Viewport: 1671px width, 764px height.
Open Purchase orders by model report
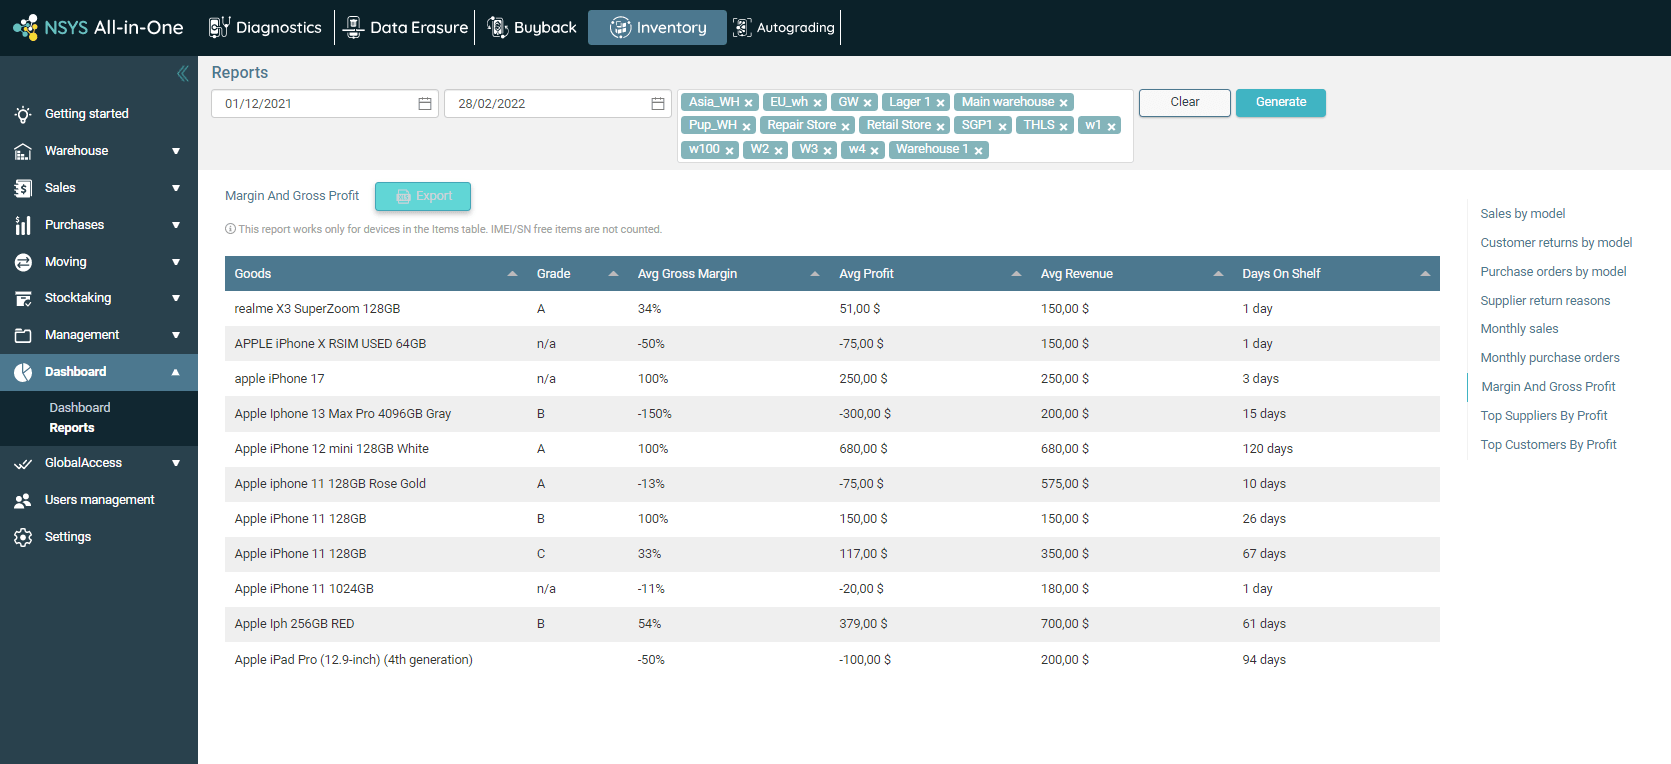[1553, 272]
